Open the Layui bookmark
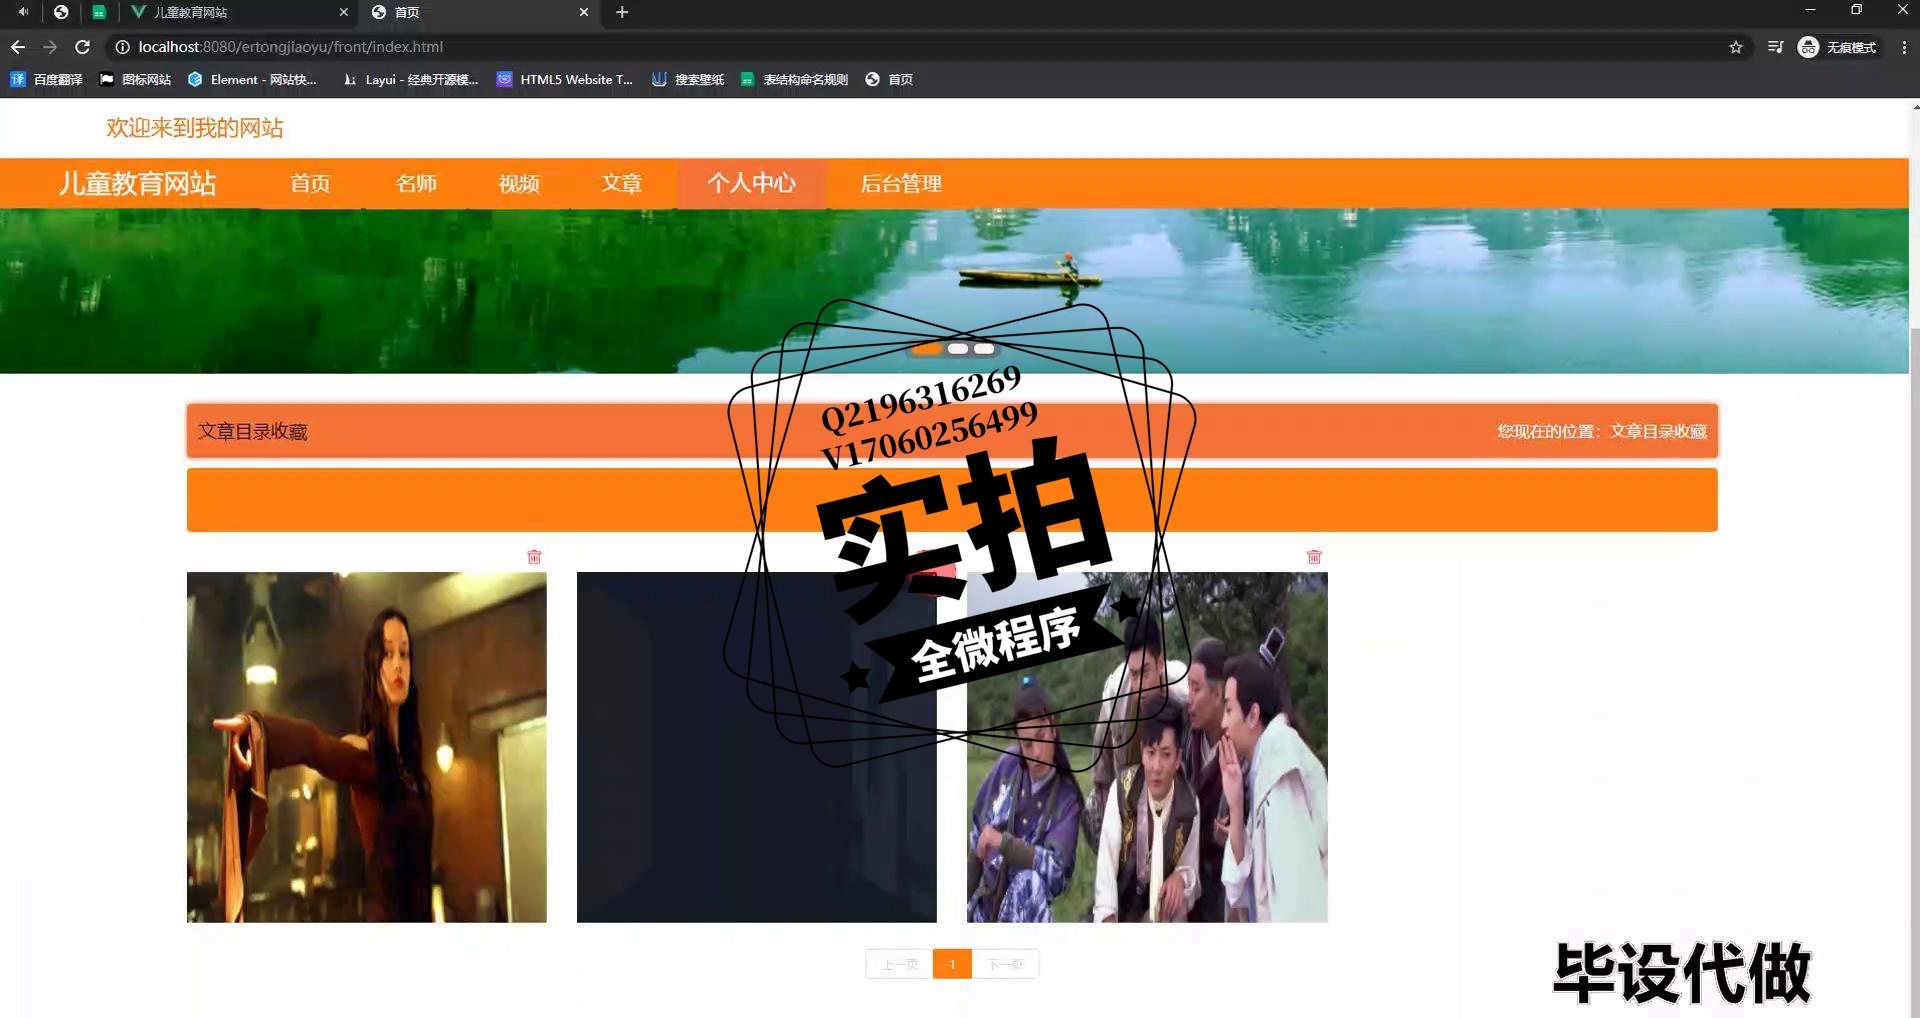Image resolution: width=1920 pixels, height=1018 pixels. 410,79
